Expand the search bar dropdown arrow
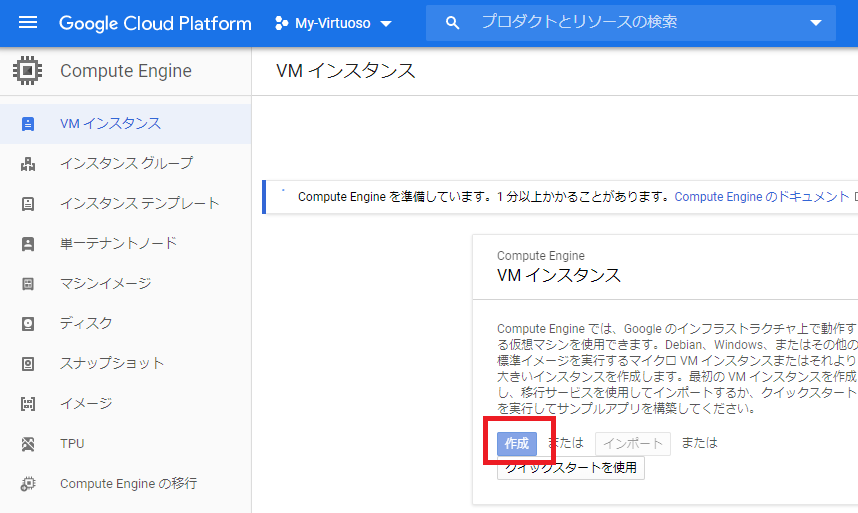This screenshot has height=513, width=858. [x=816, y=23]
